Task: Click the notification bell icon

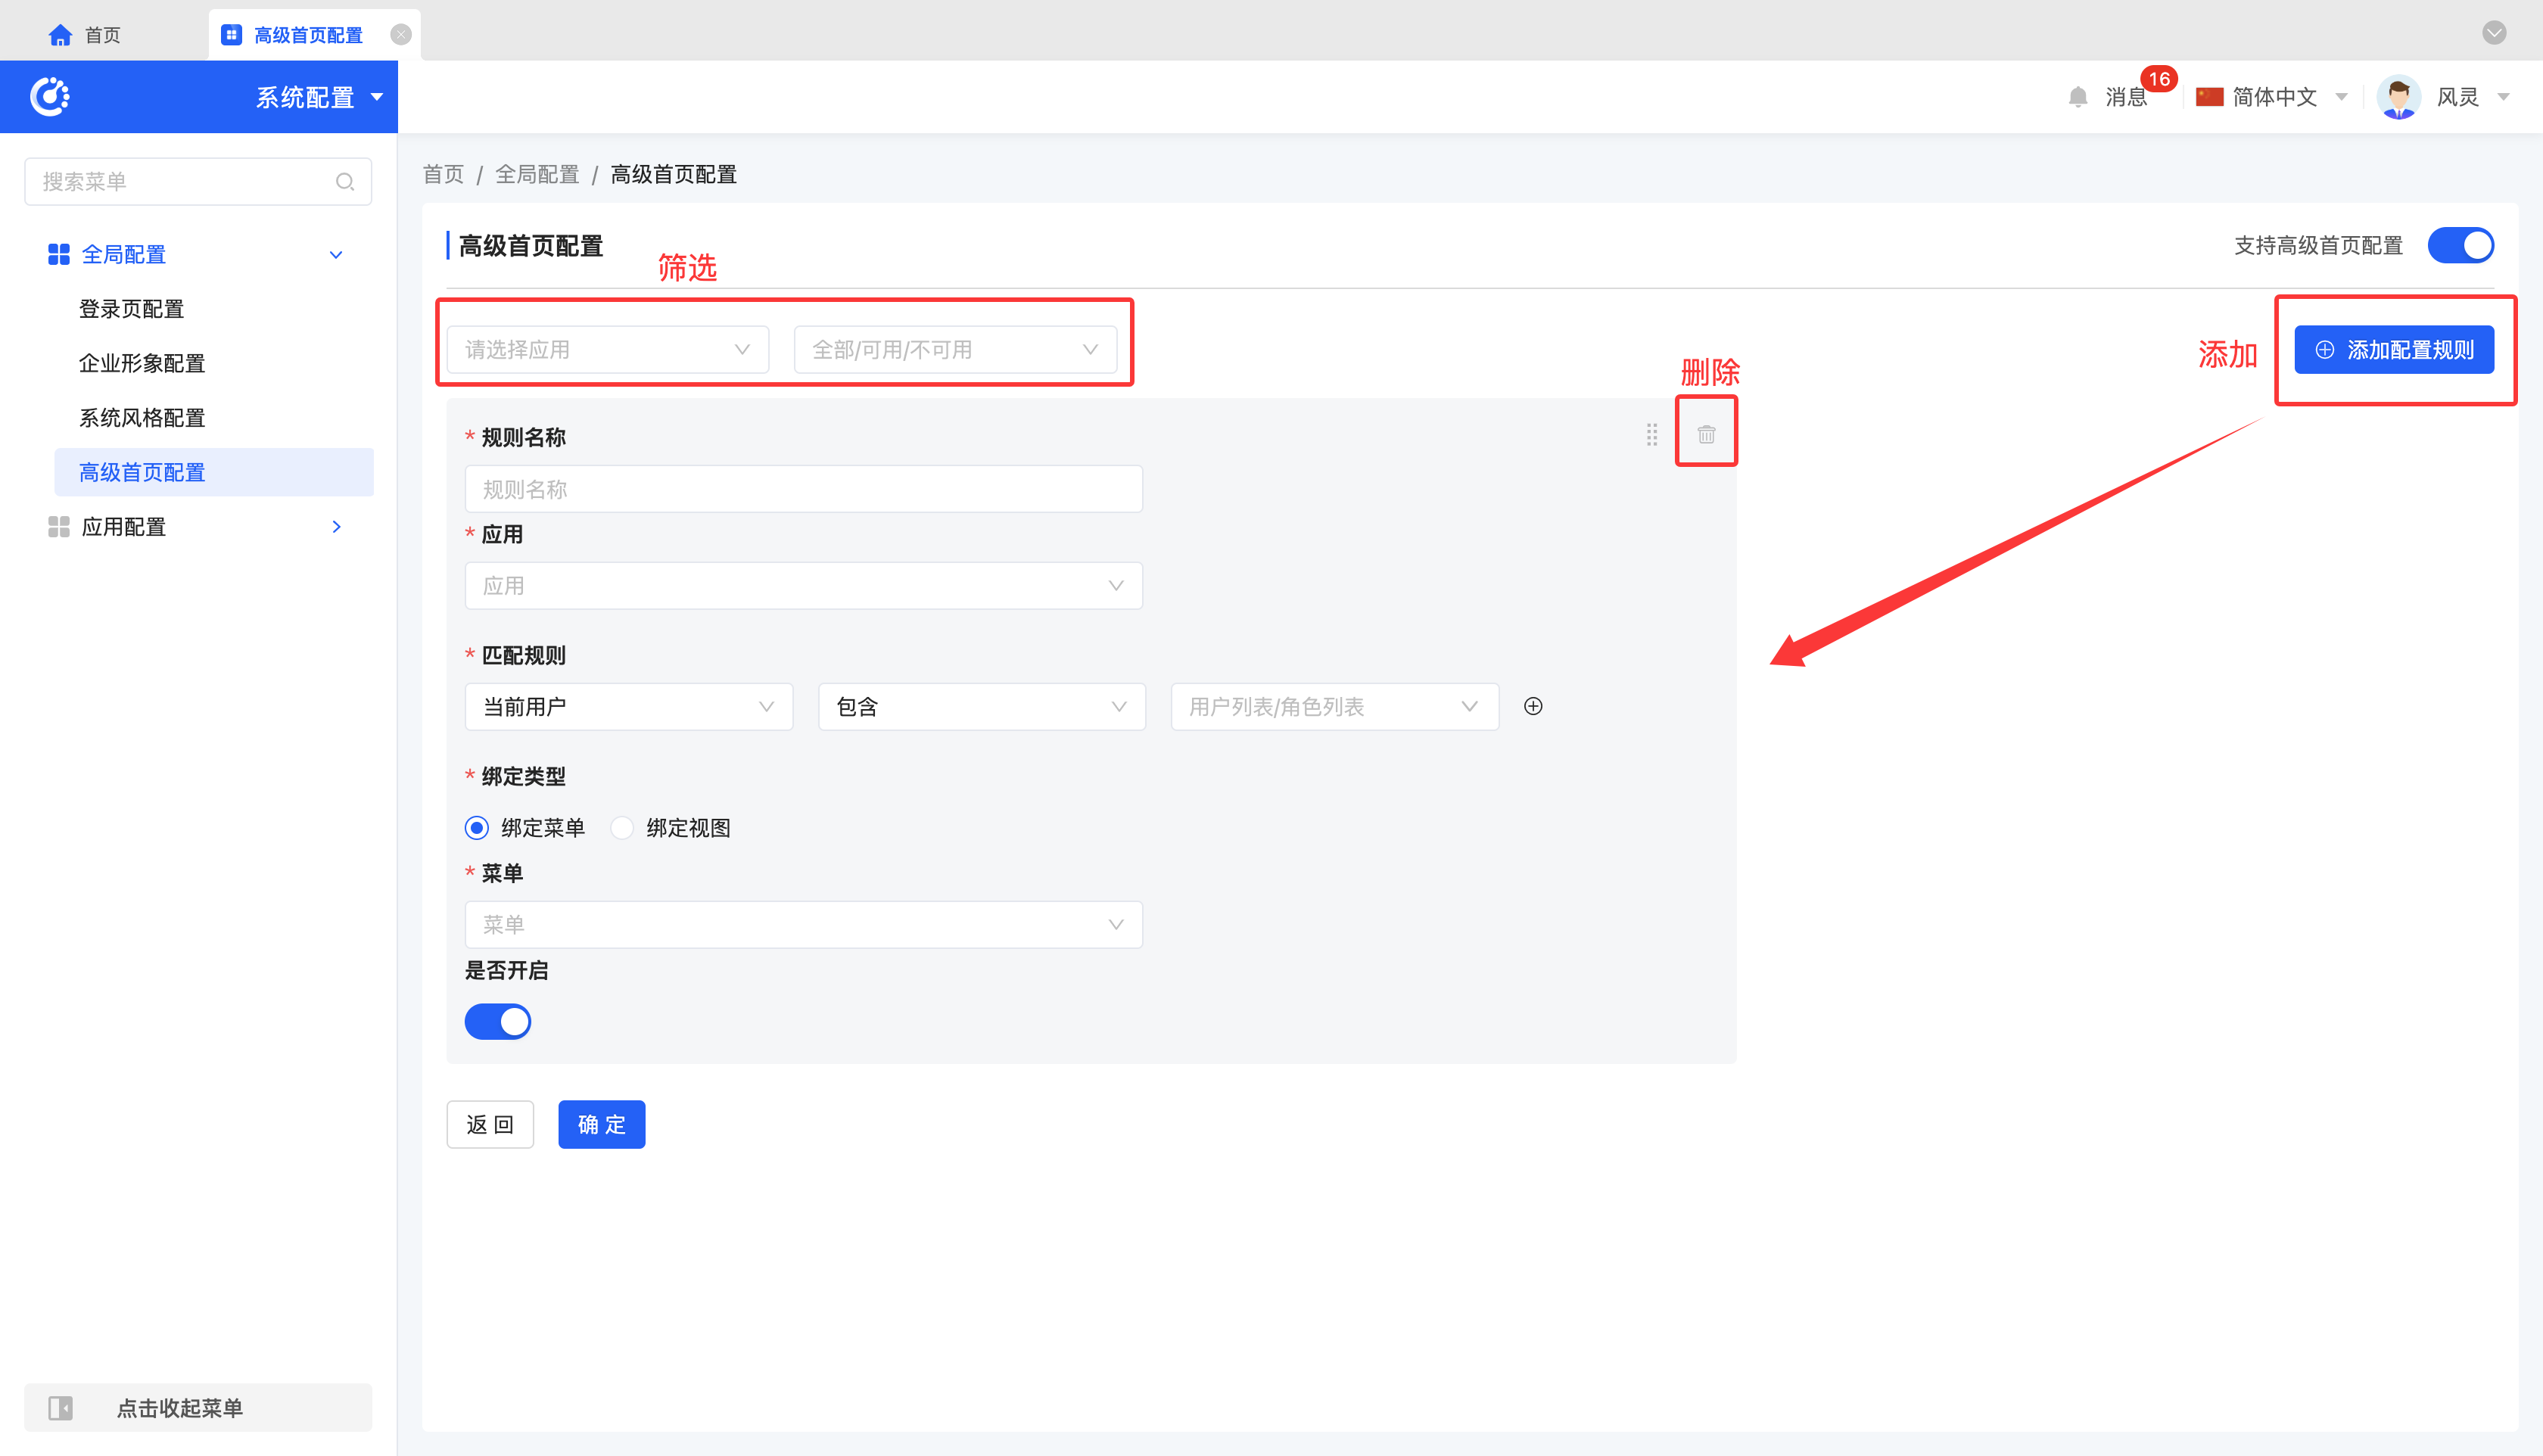Action: [x=2077, y=97]
